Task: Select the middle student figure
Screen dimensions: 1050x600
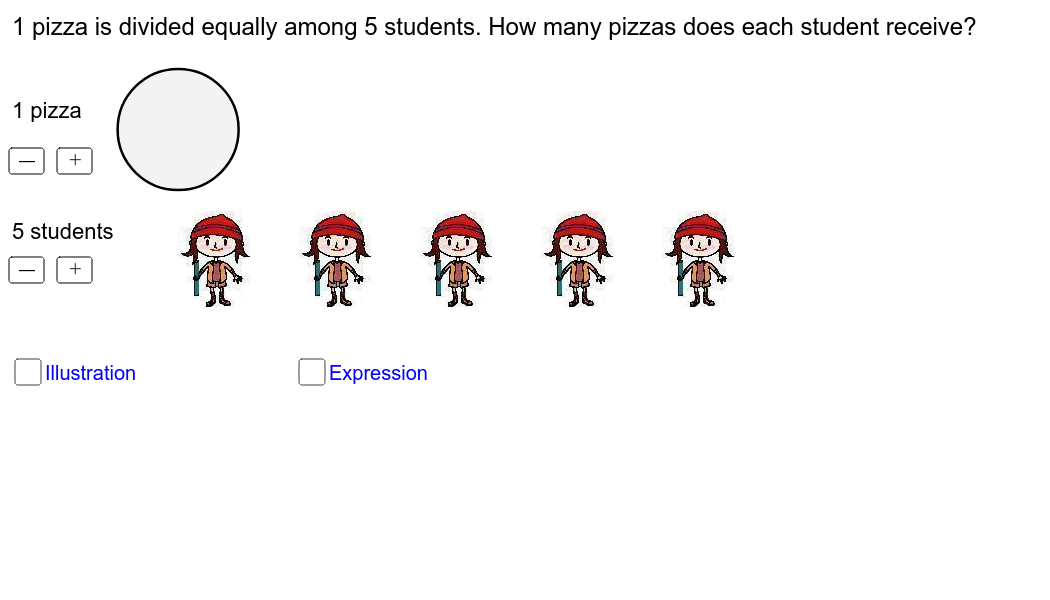Action: point(457,260)
